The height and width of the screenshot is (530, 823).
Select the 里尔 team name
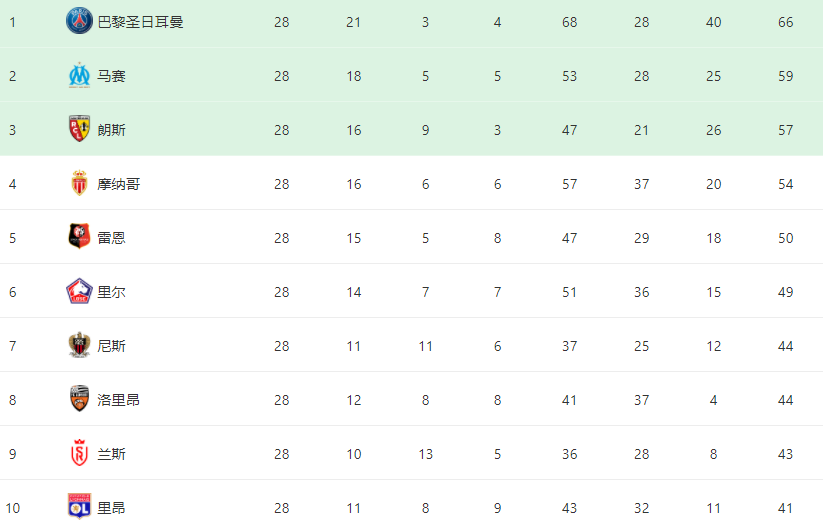112,292
